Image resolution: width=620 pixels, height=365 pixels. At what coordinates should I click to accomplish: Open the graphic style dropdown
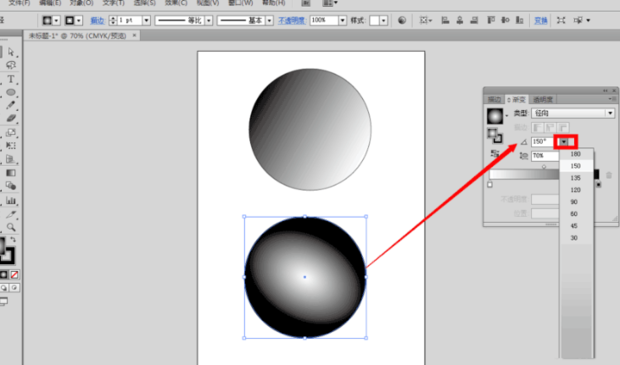point(383,21)
